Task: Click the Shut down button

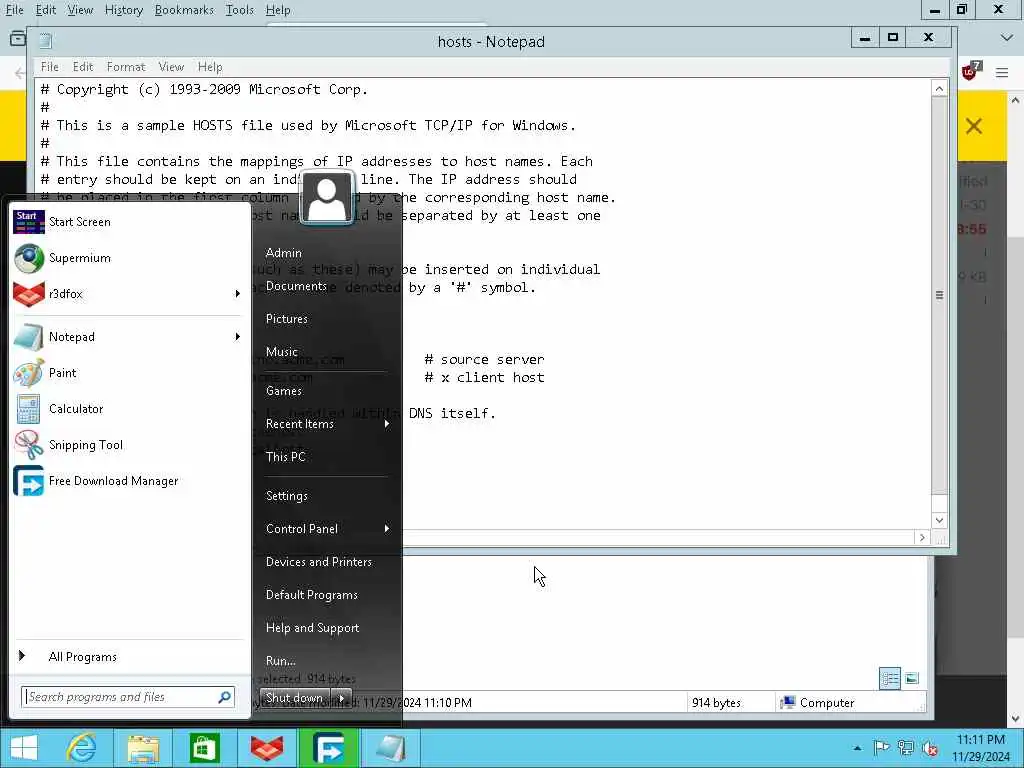Action: 295,698
